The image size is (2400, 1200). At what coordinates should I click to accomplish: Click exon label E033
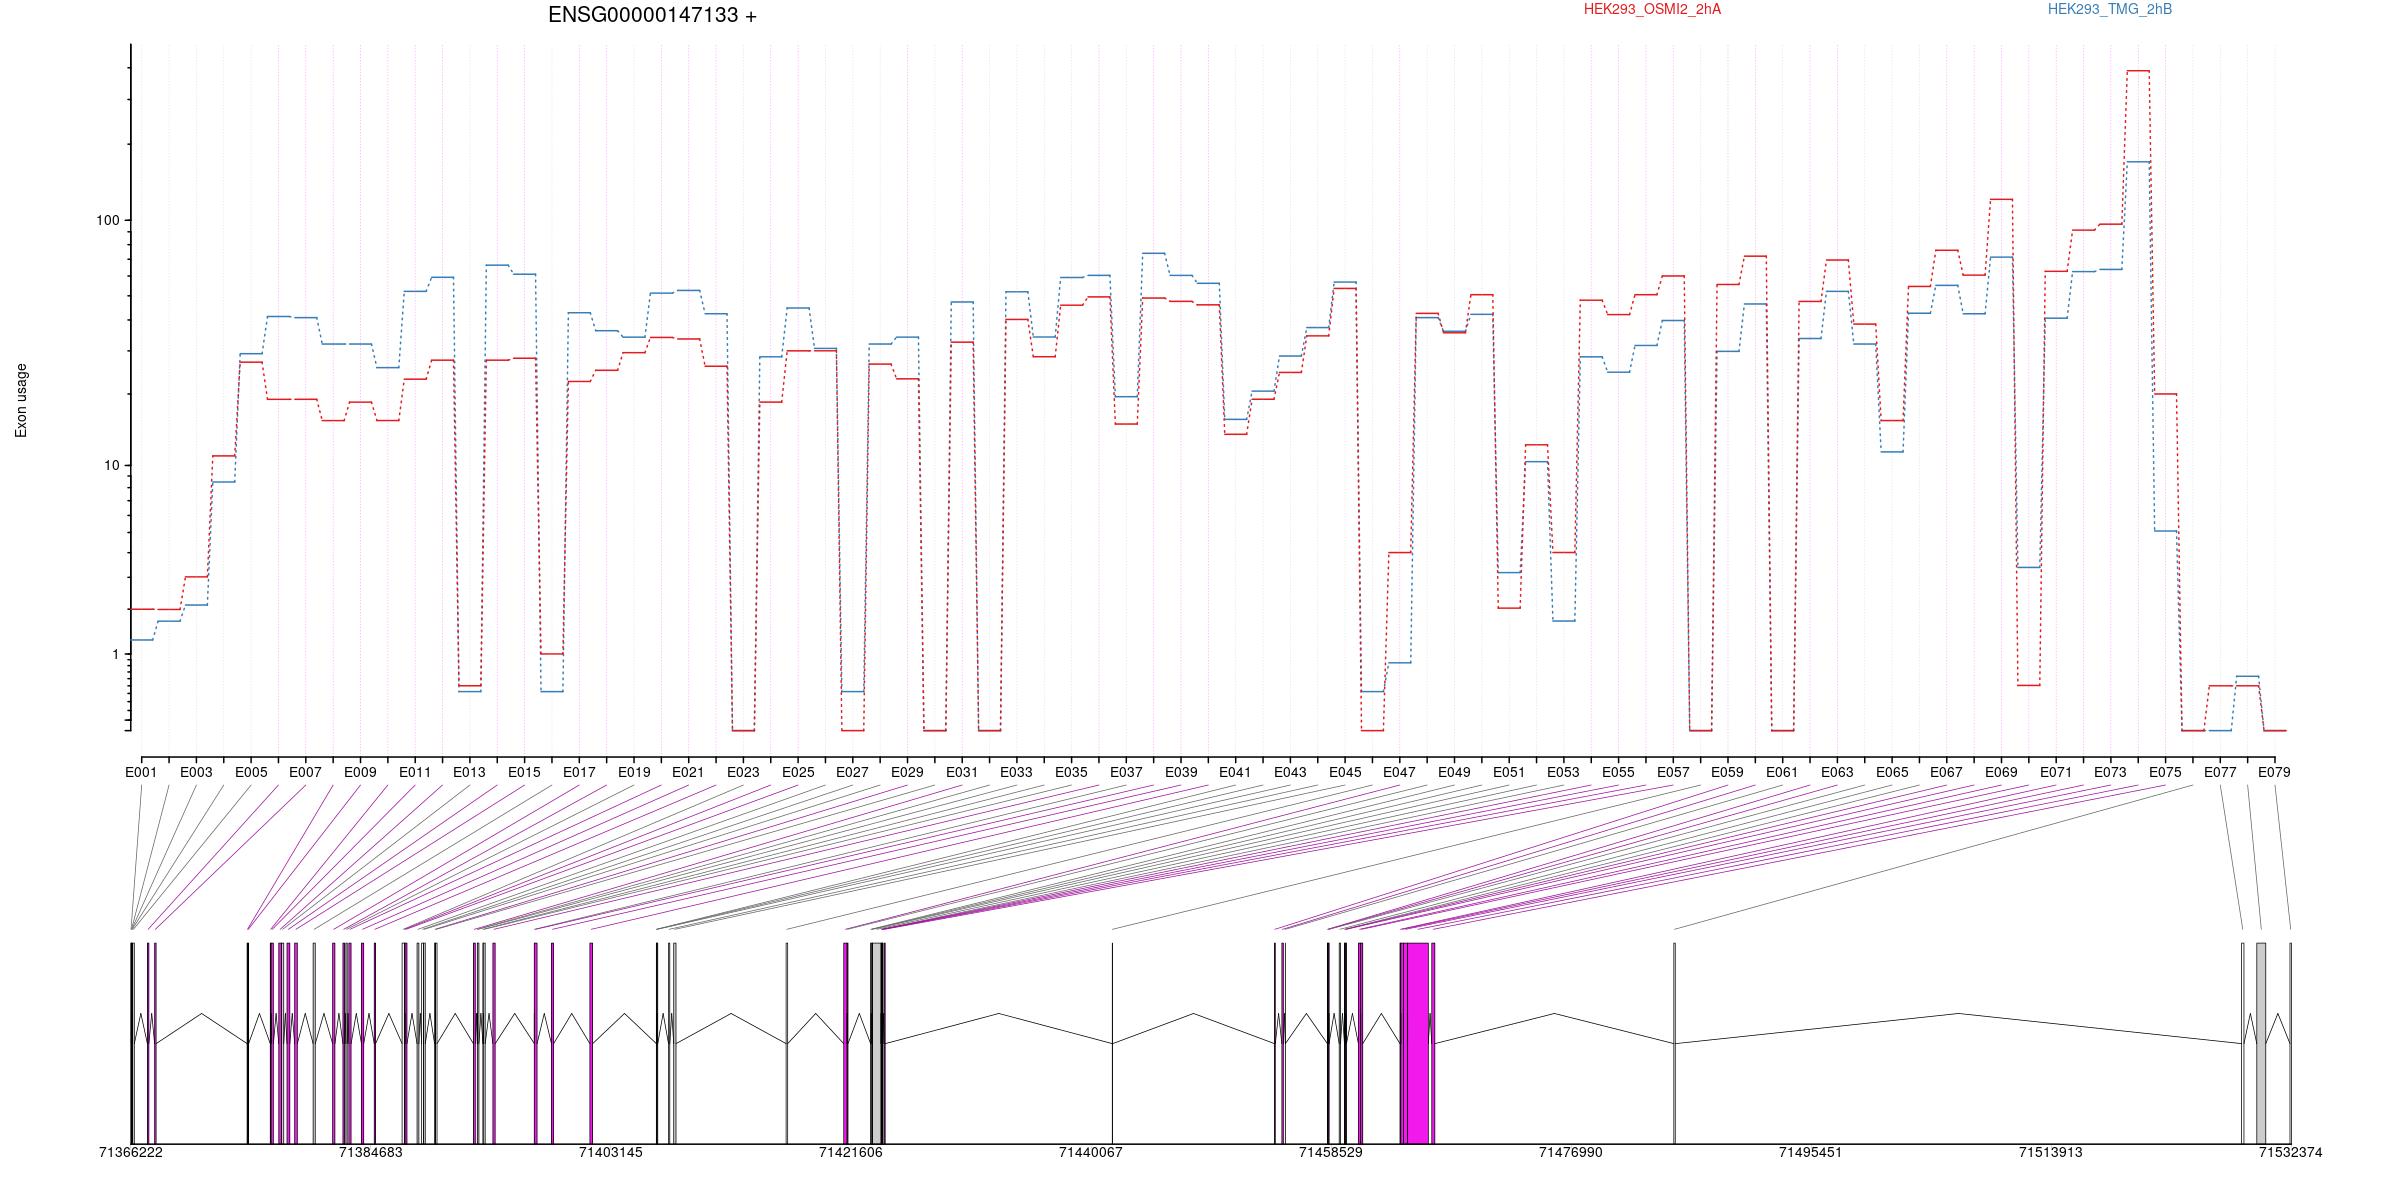(1016, 772)
